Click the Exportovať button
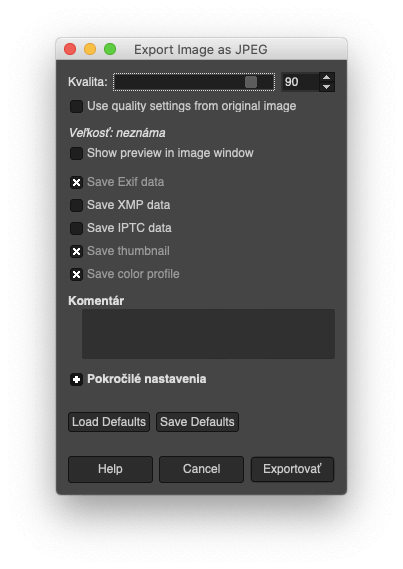This screenshot has height=569, width=403. [292, 469]
